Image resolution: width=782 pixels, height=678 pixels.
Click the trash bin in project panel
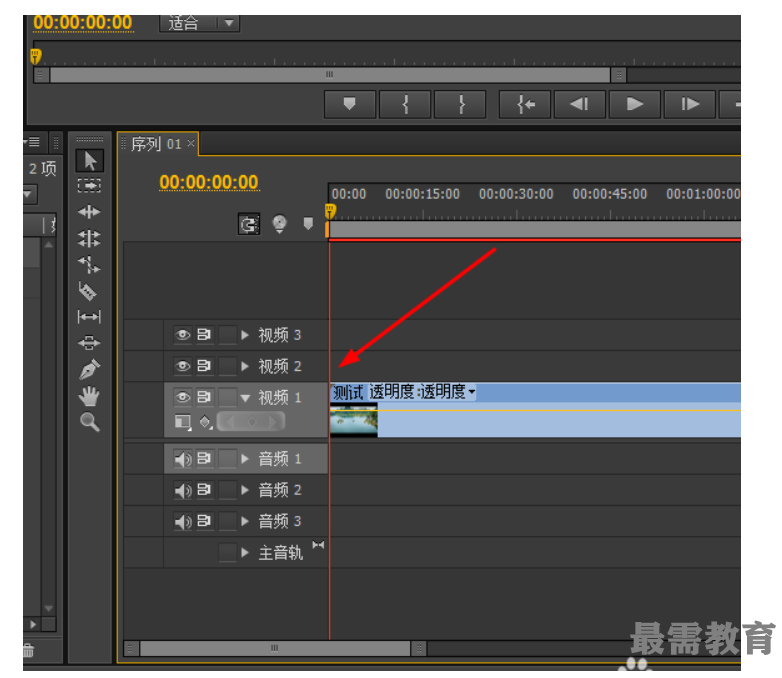pos(28,651)
